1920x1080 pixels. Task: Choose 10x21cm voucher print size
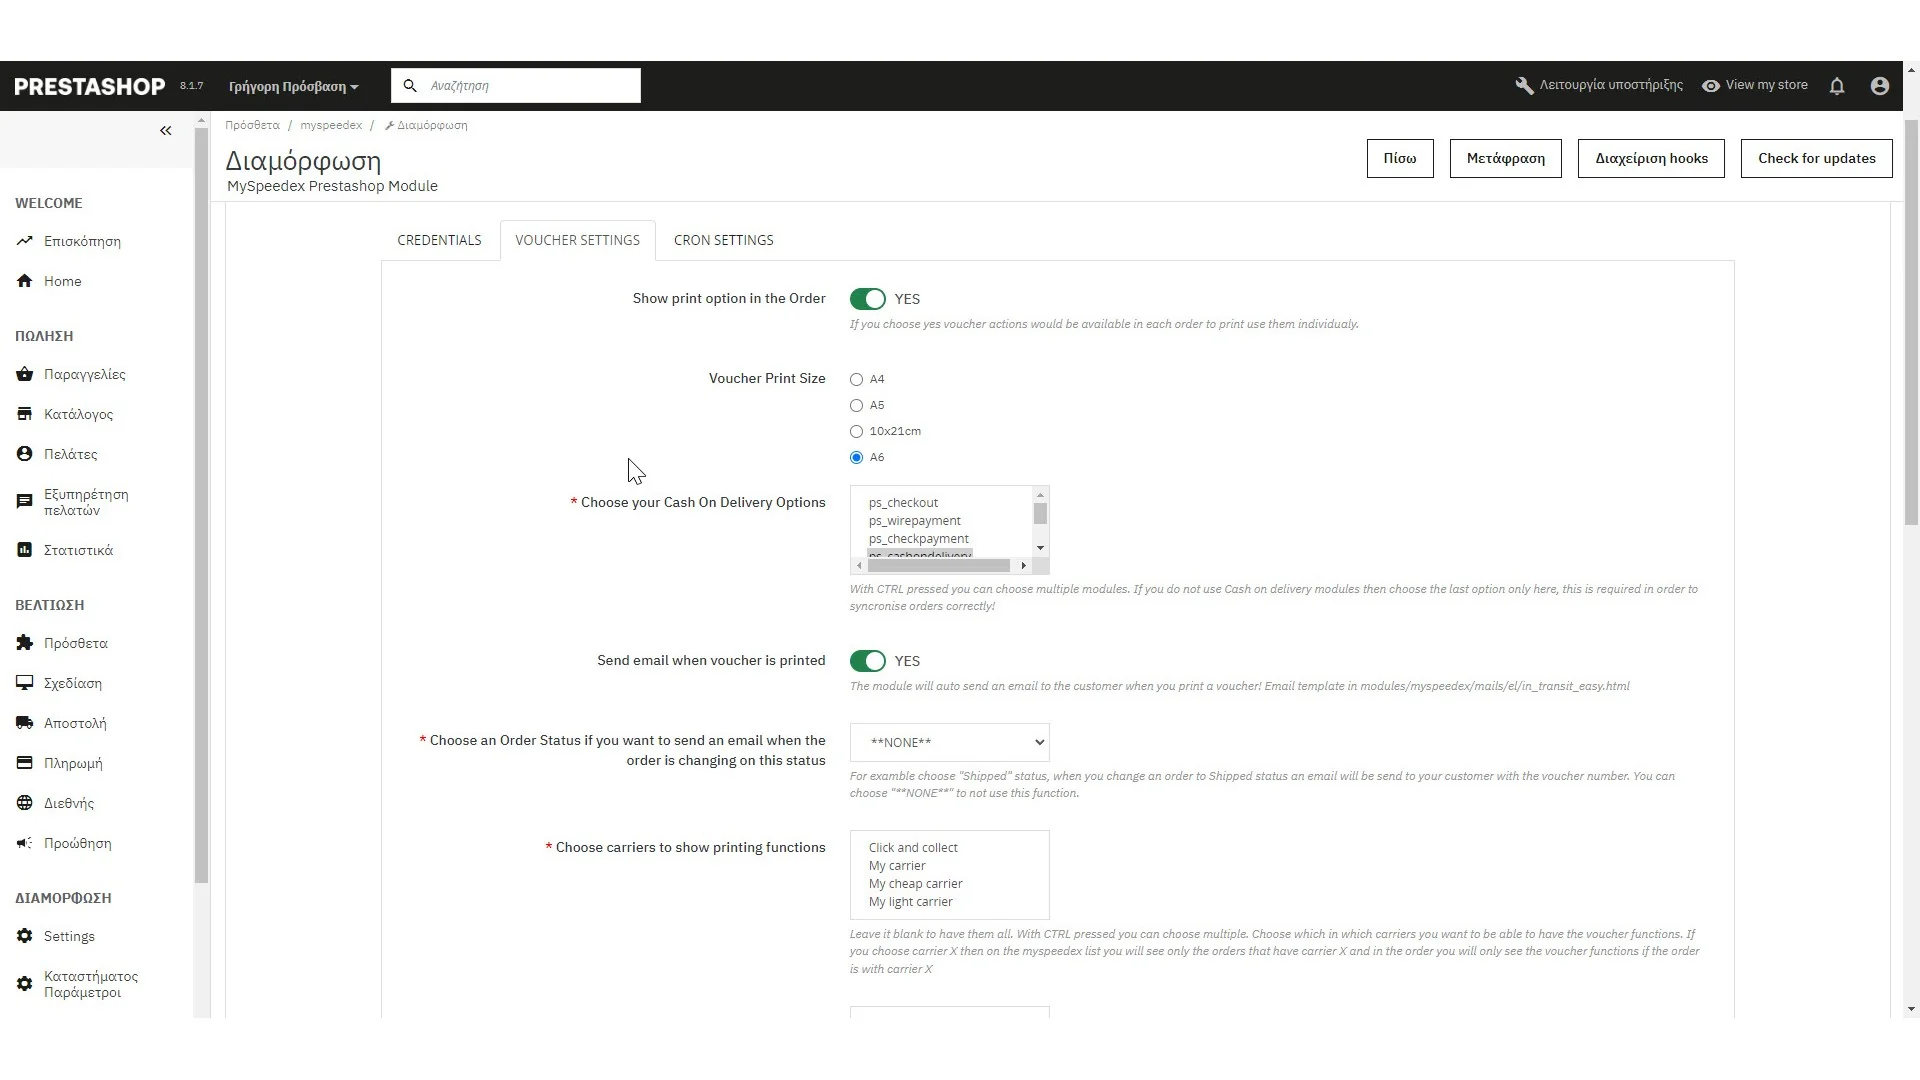(x=856, y=432)
